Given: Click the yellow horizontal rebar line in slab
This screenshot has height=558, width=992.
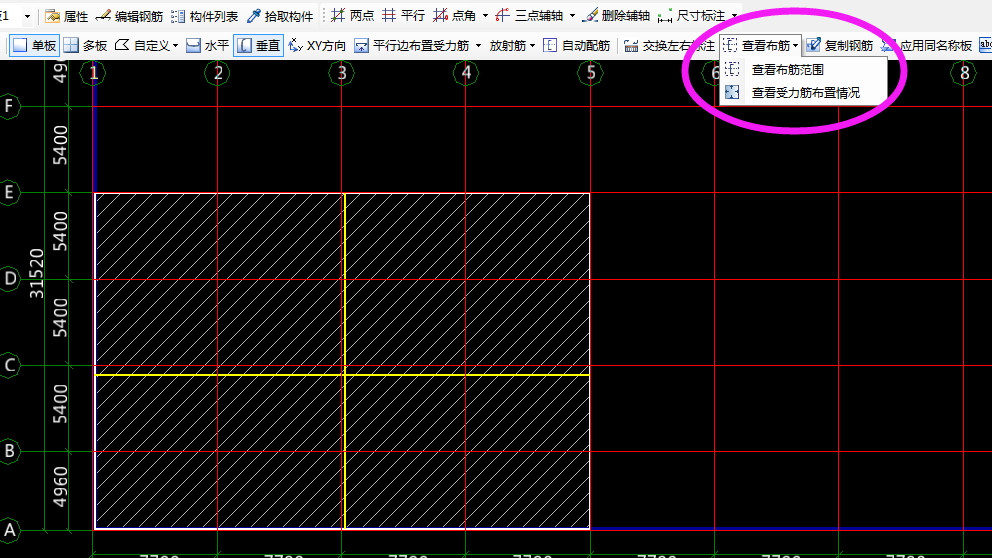Looking at the screenshot, I should click(342, 375).
